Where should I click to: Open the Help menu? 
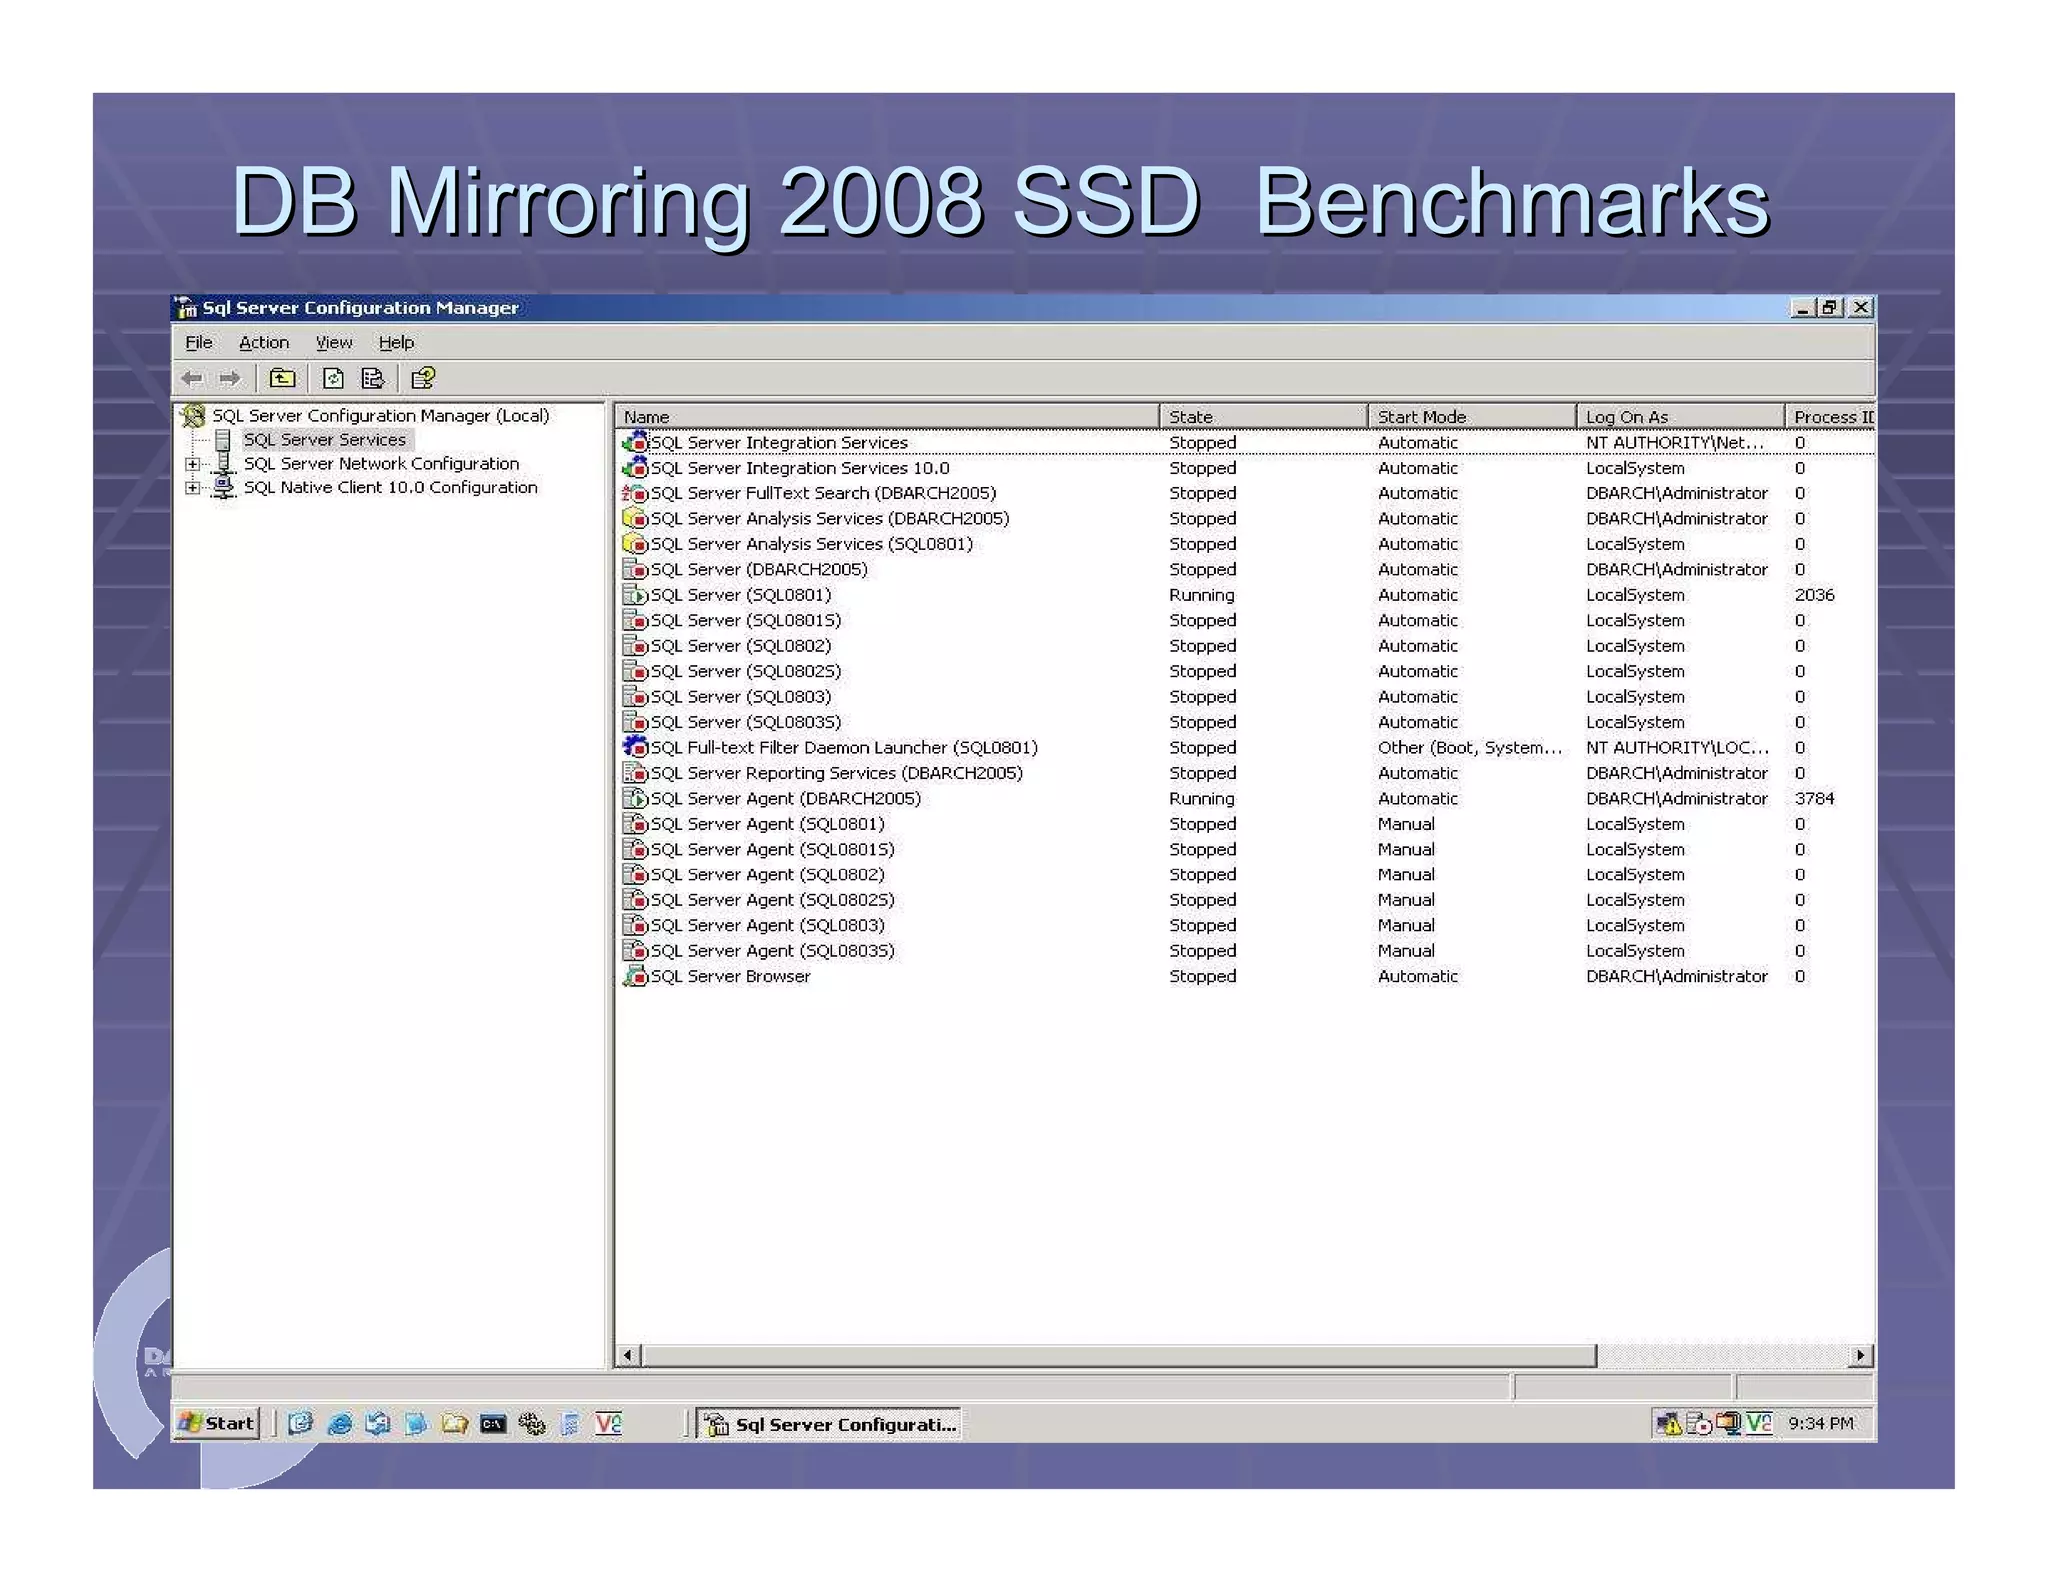click(396, 342)
